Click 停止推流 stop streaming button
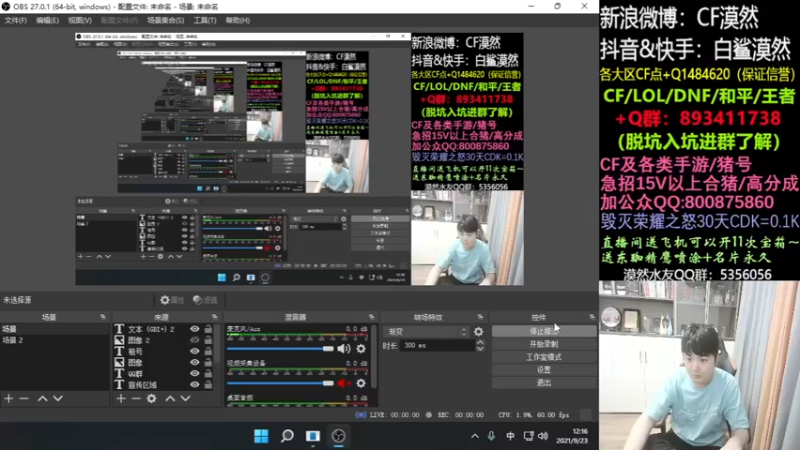Screen dimensions: 800x450 click(544, 332)
